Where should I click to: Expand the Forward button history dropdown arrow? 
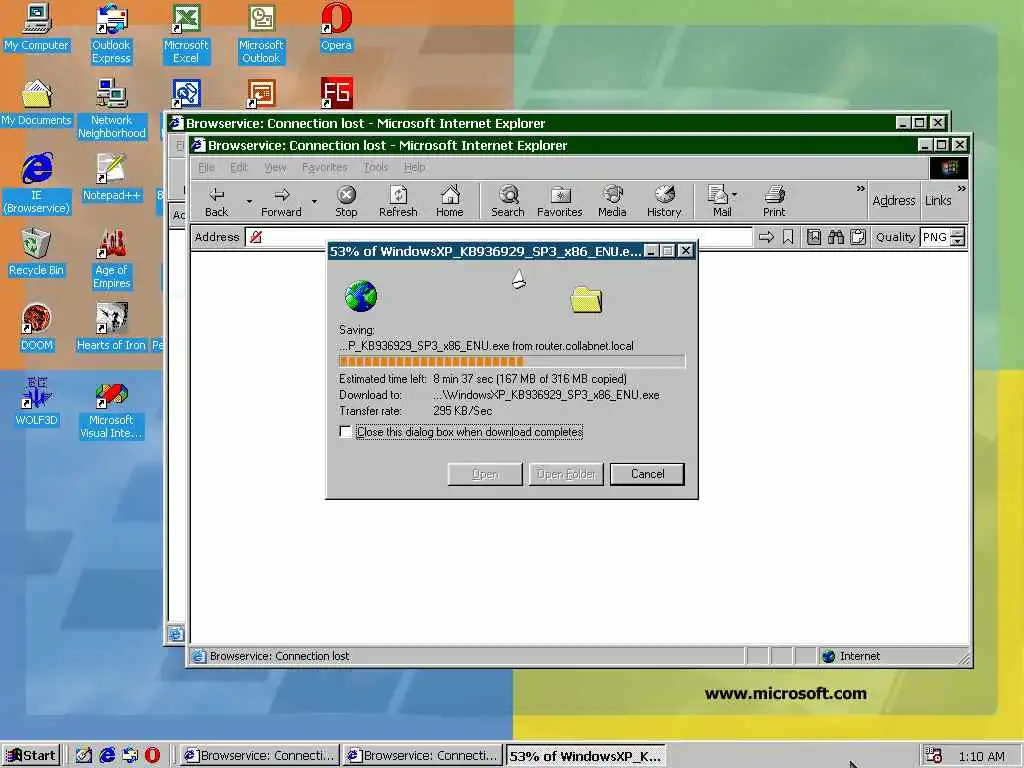point(314,201)
